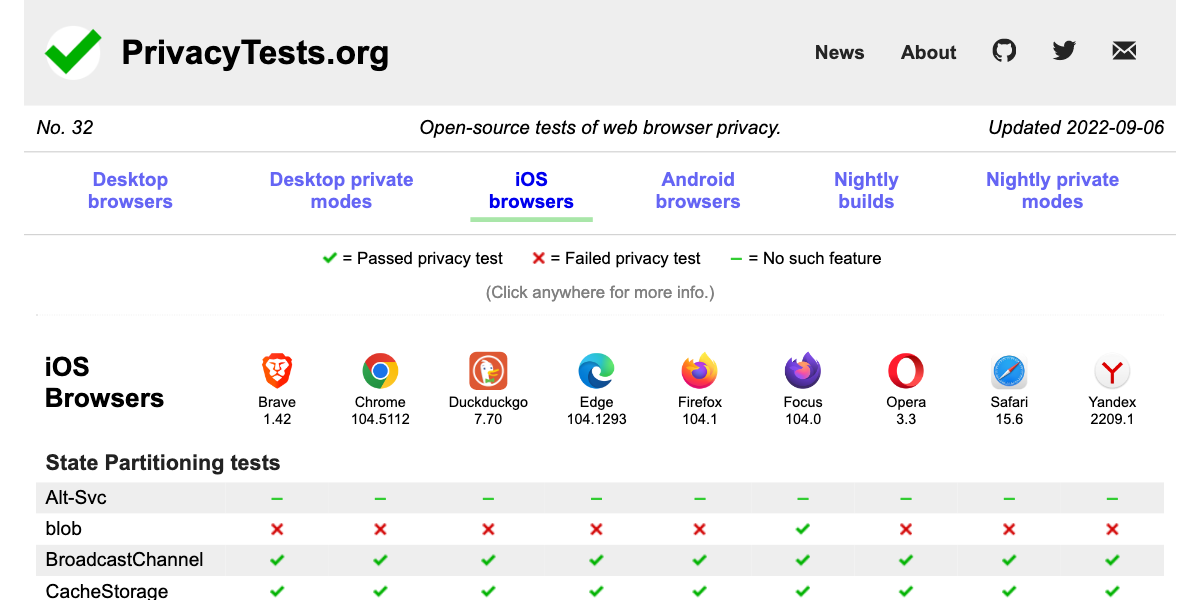Open the About page
Screen dimensions: 1200x600
click(928, 52)
